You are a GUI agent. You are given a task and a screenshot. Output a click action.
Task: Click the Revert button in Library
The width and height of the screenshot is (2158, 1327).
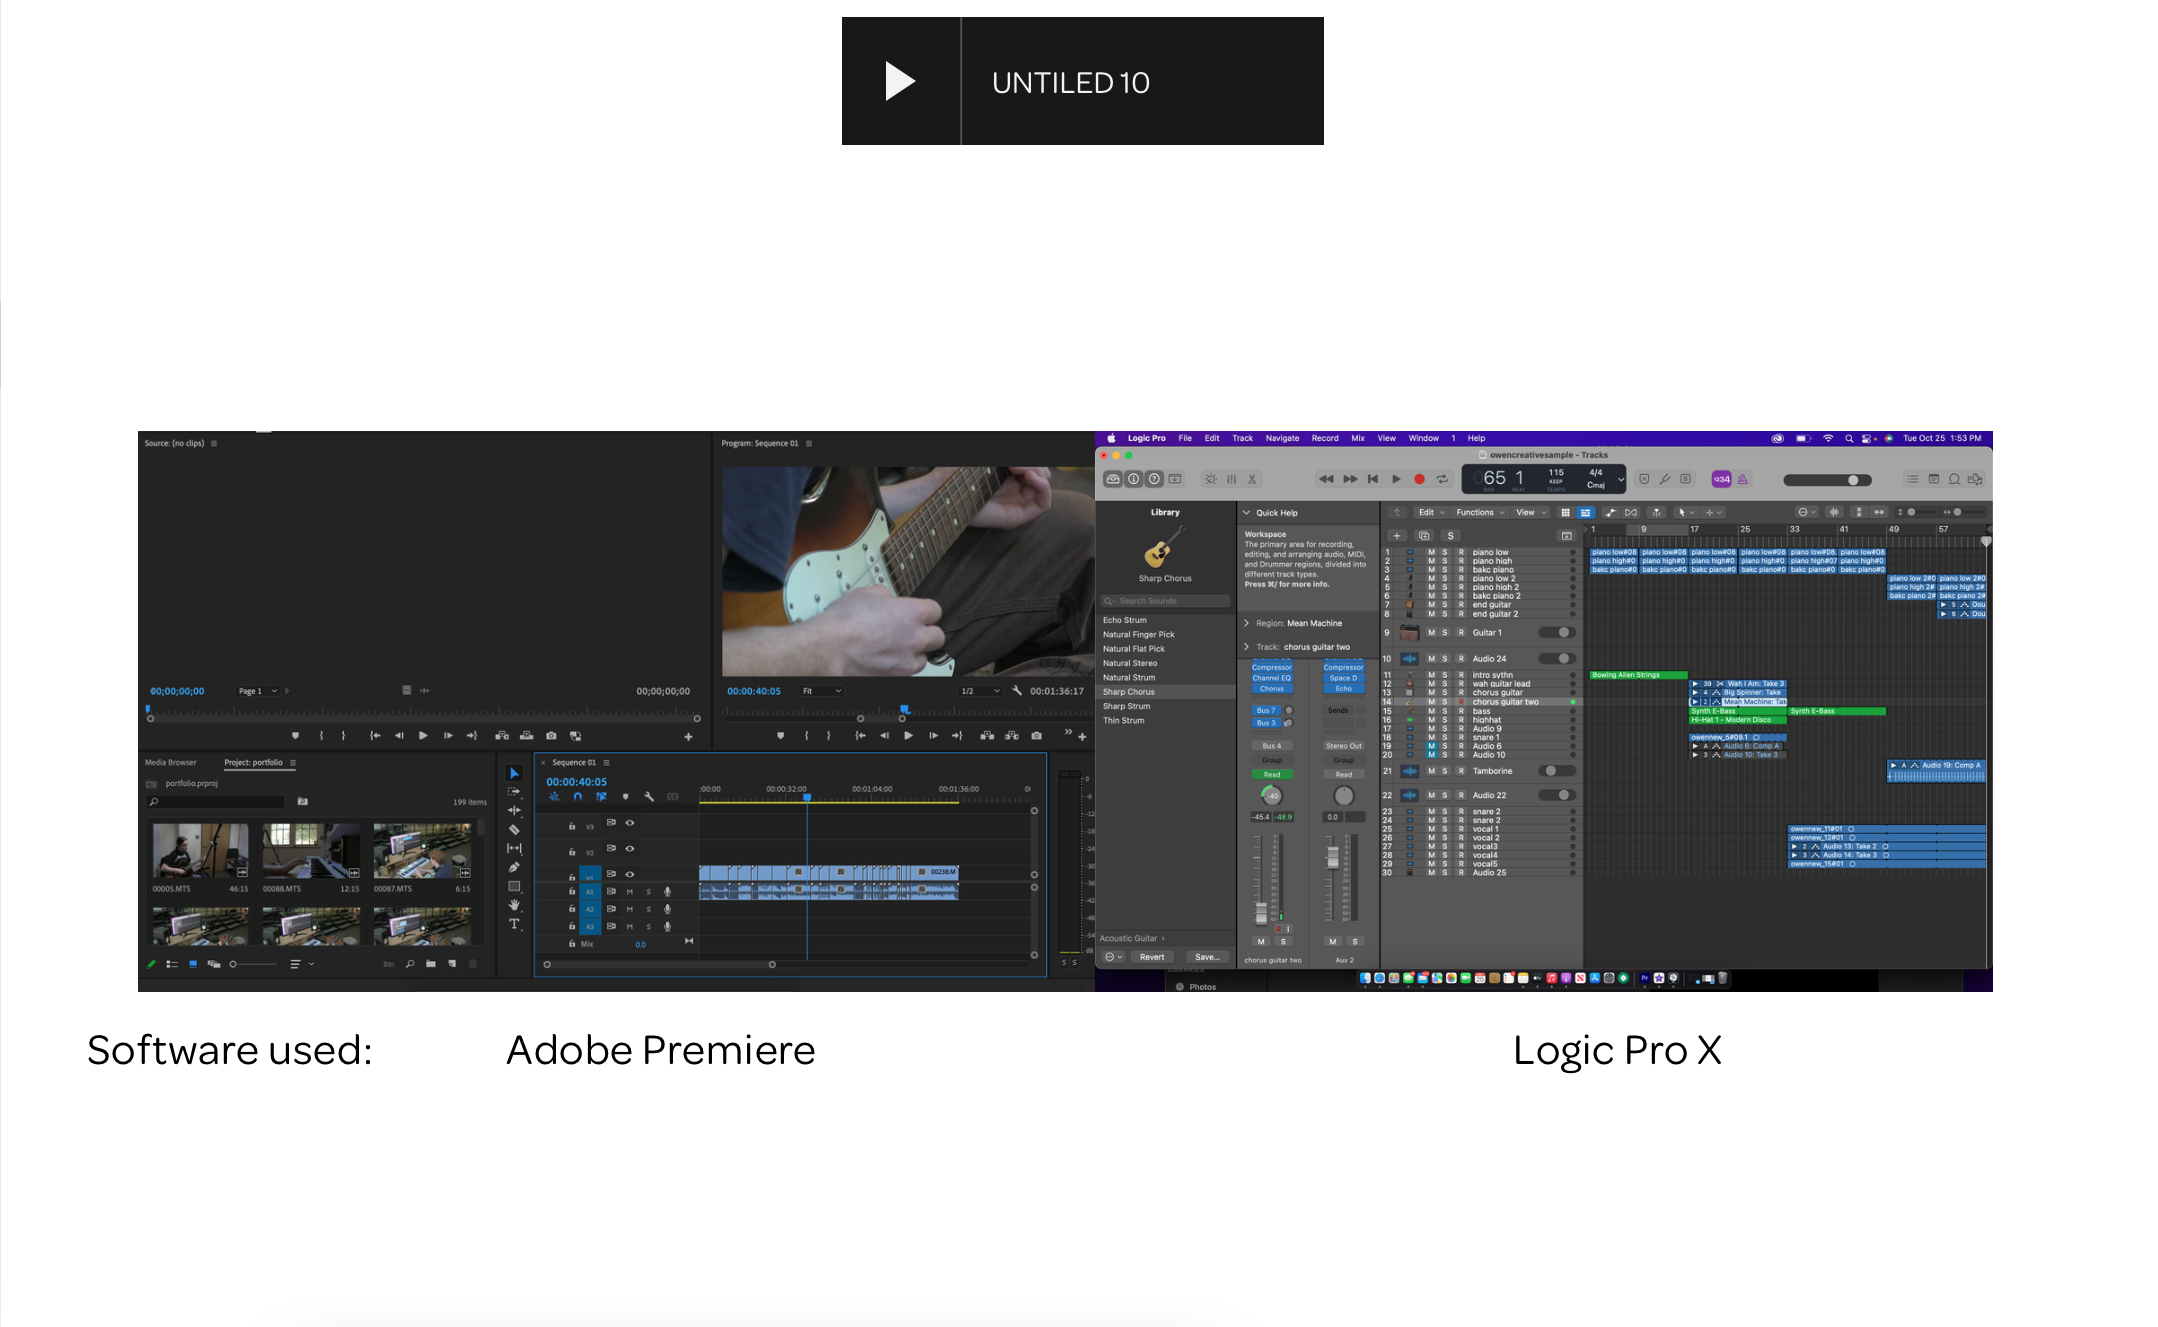1152,957
